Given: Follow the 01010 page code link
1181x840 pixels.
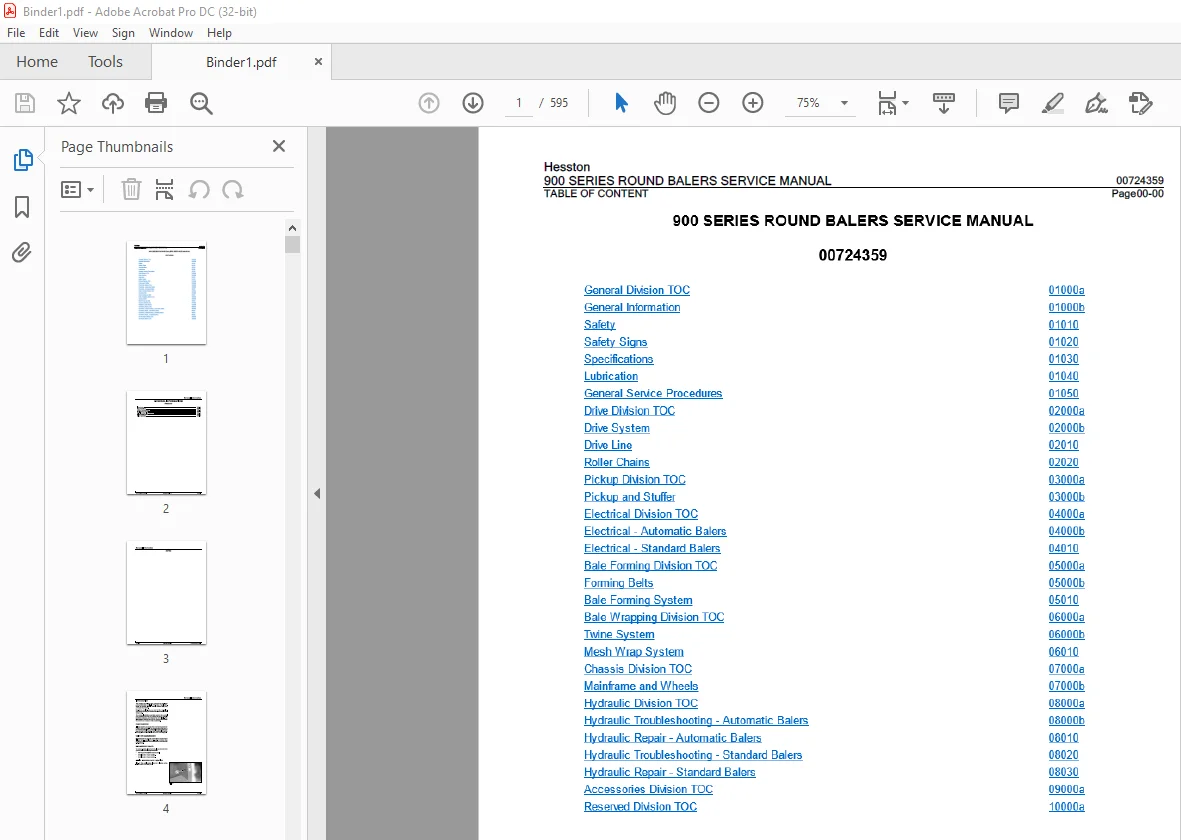Looking at the screenshot, I should (x=1064, y=325).
